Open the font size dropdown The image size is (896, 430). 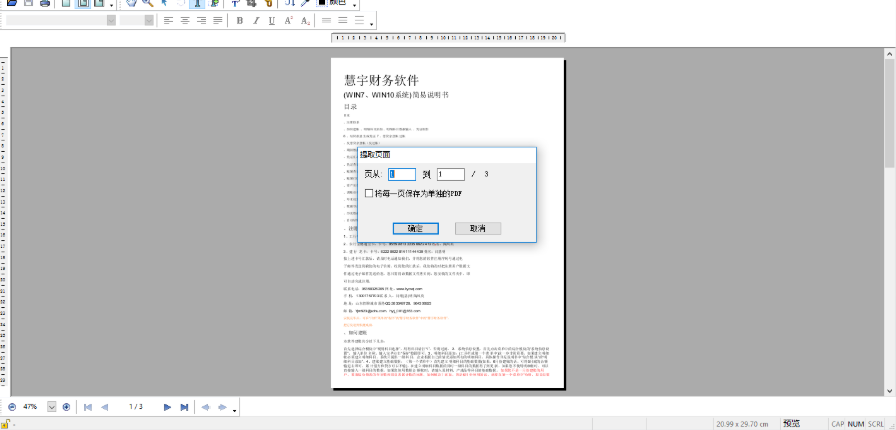(x=149, y=20)
